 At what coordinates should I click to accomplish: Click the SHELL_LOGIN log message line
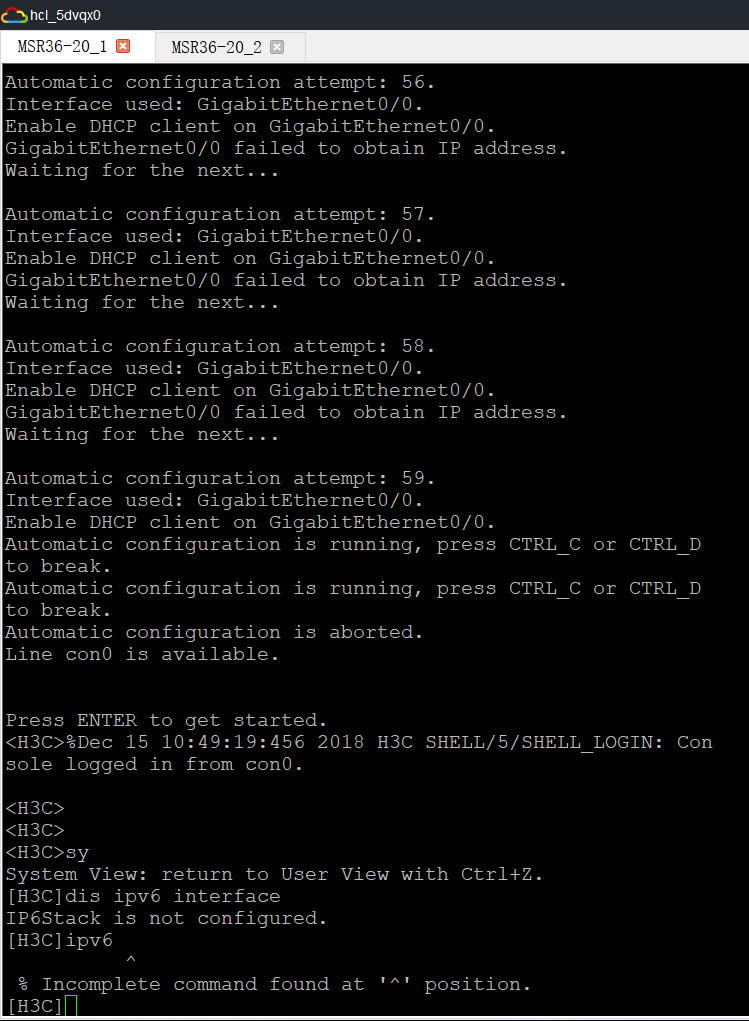(x=358, y=742)
